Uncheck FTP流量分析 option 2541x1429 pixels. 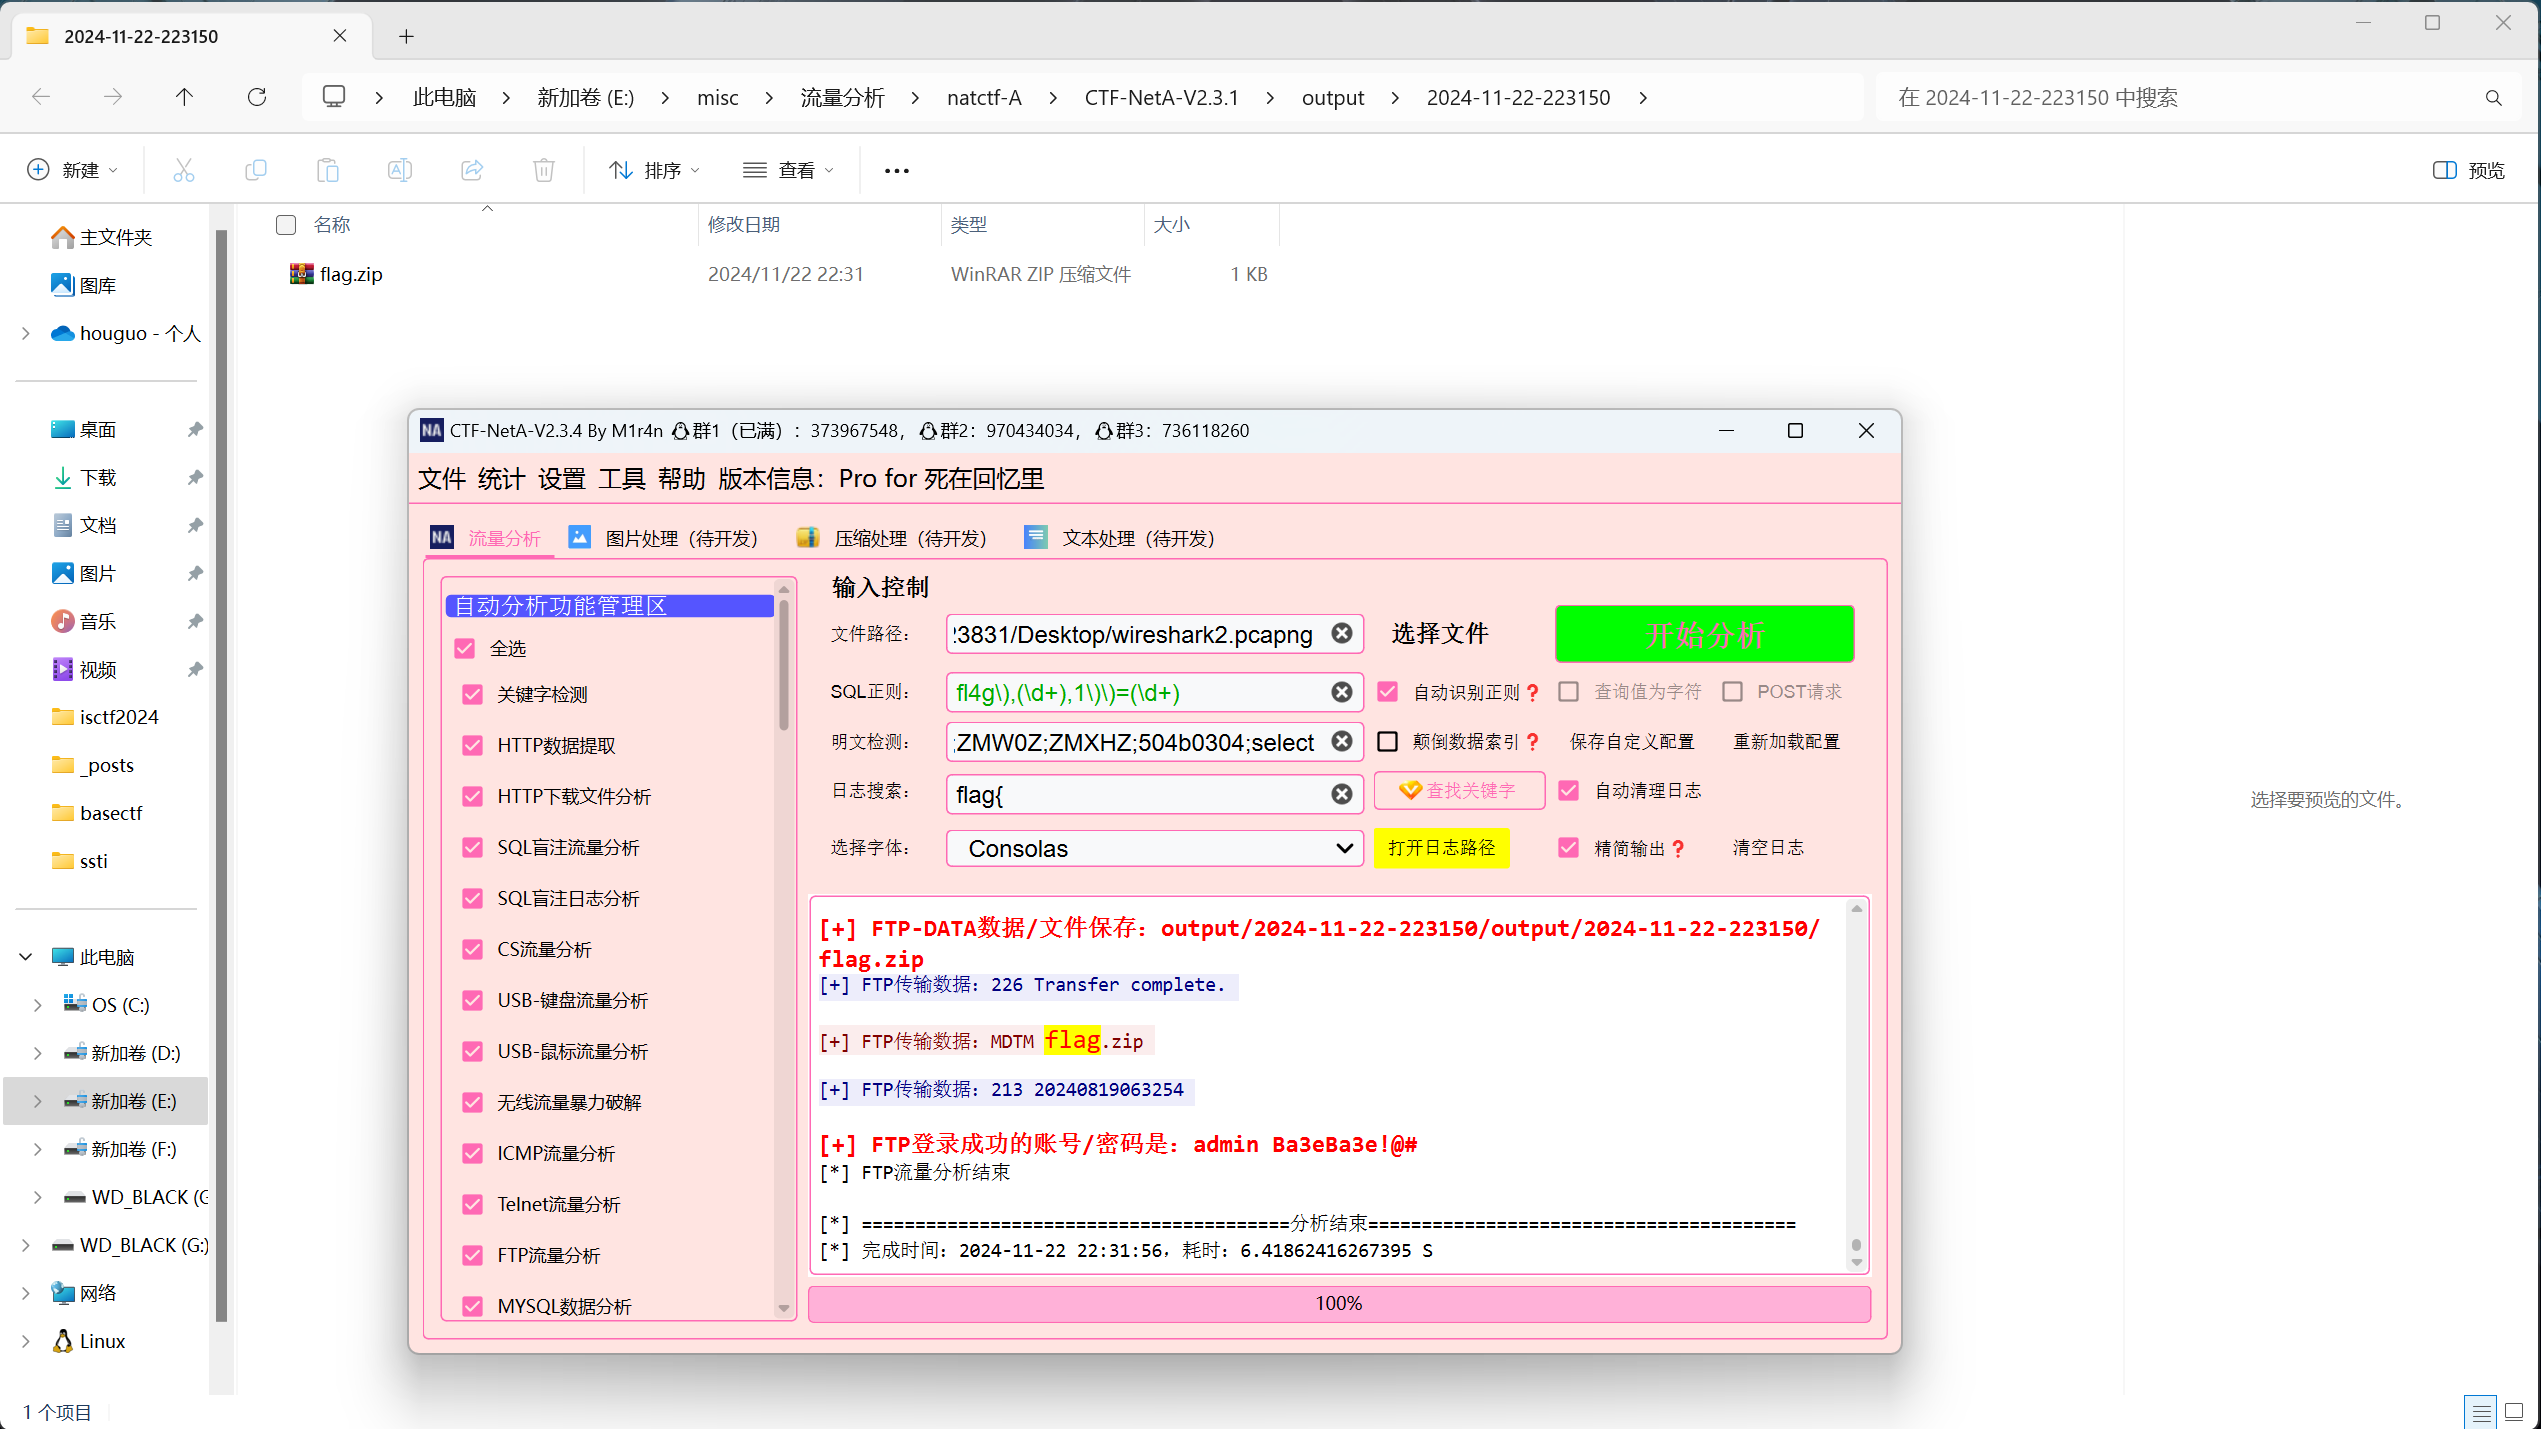click(x=473, y=1256)
